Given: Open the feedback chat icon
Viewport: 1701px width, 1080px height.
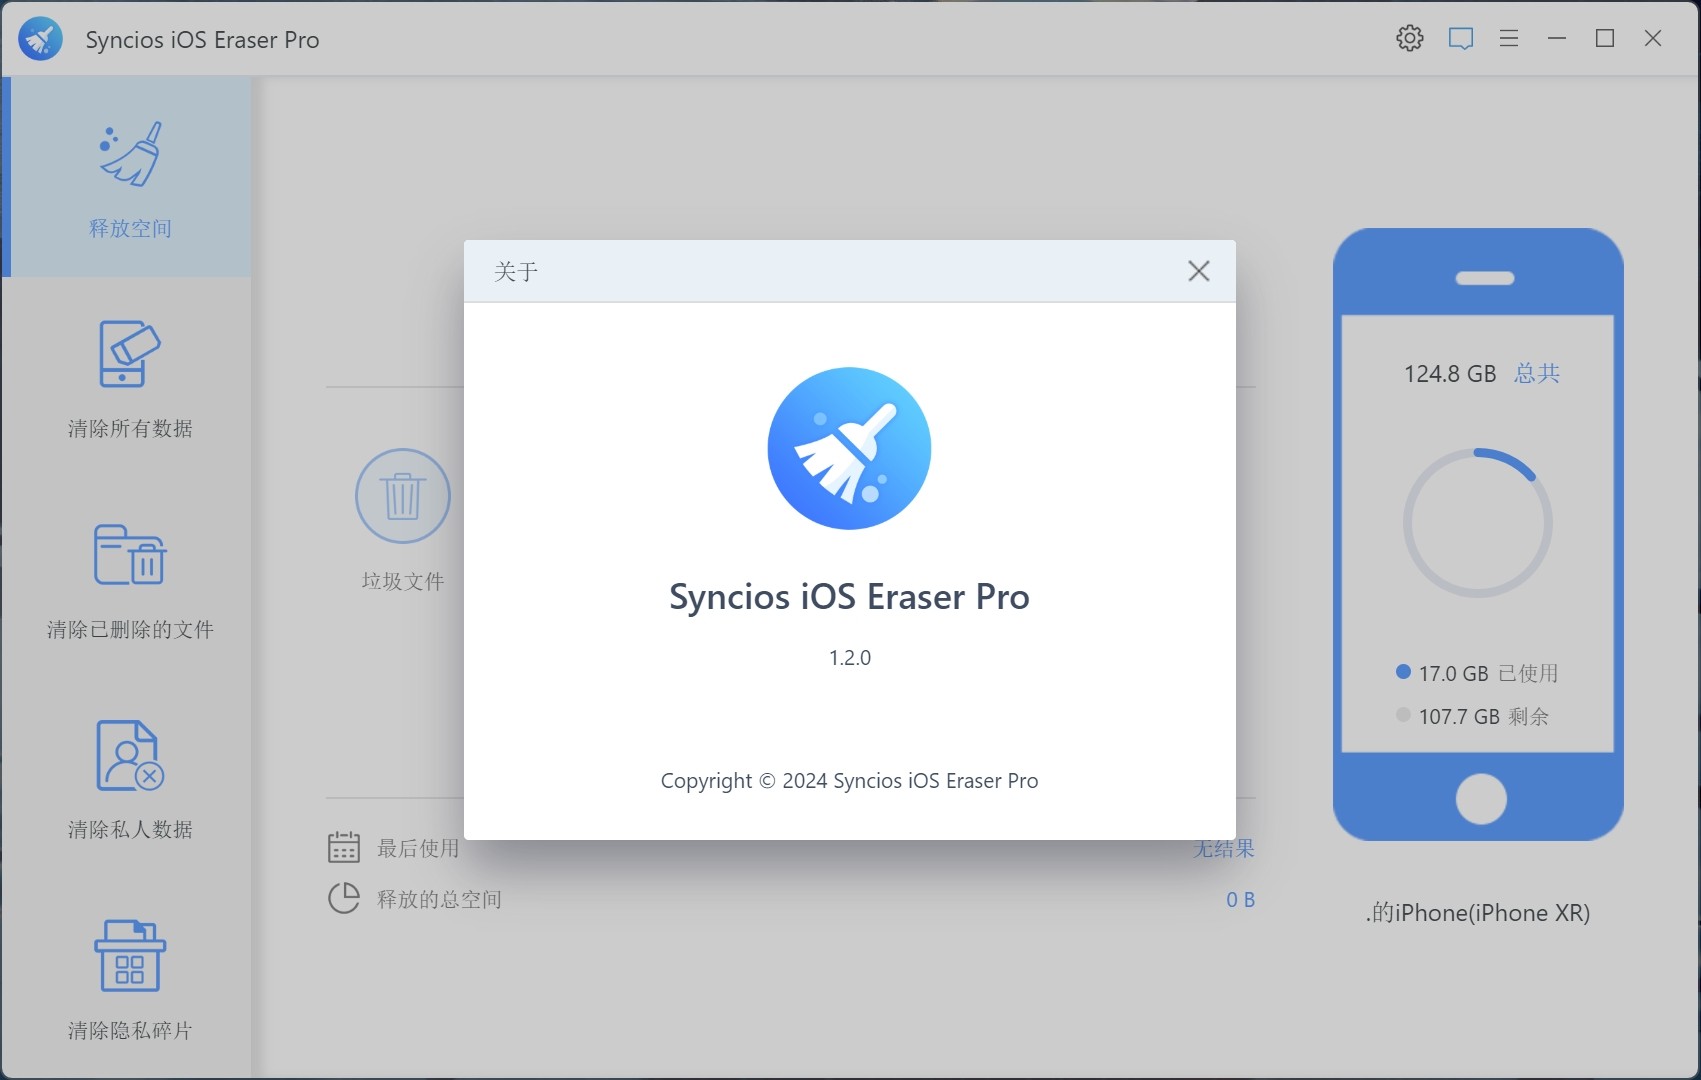Looking at the screenshot, I should (x=1461, y=38).
